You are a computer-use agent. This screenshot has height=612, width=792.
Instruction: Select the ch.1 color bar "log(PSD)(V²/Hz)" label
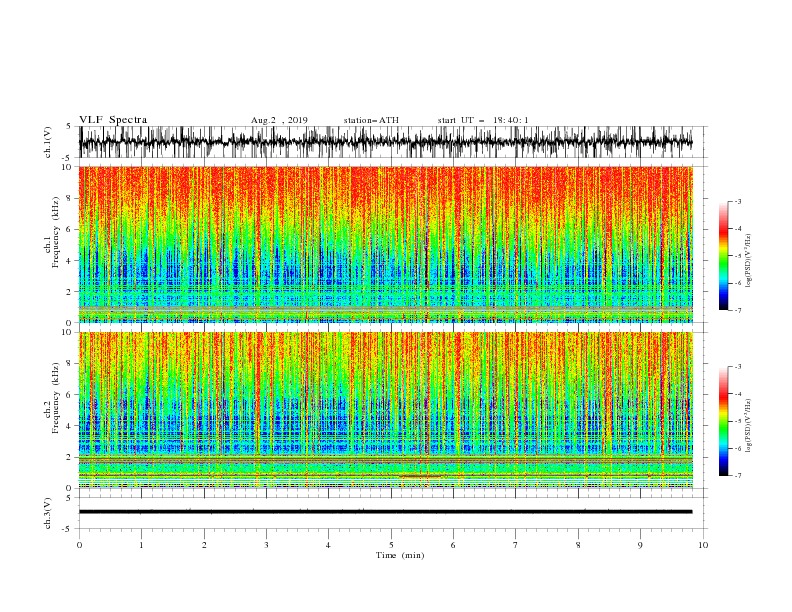pyautogui.click(x=749, y=260)
